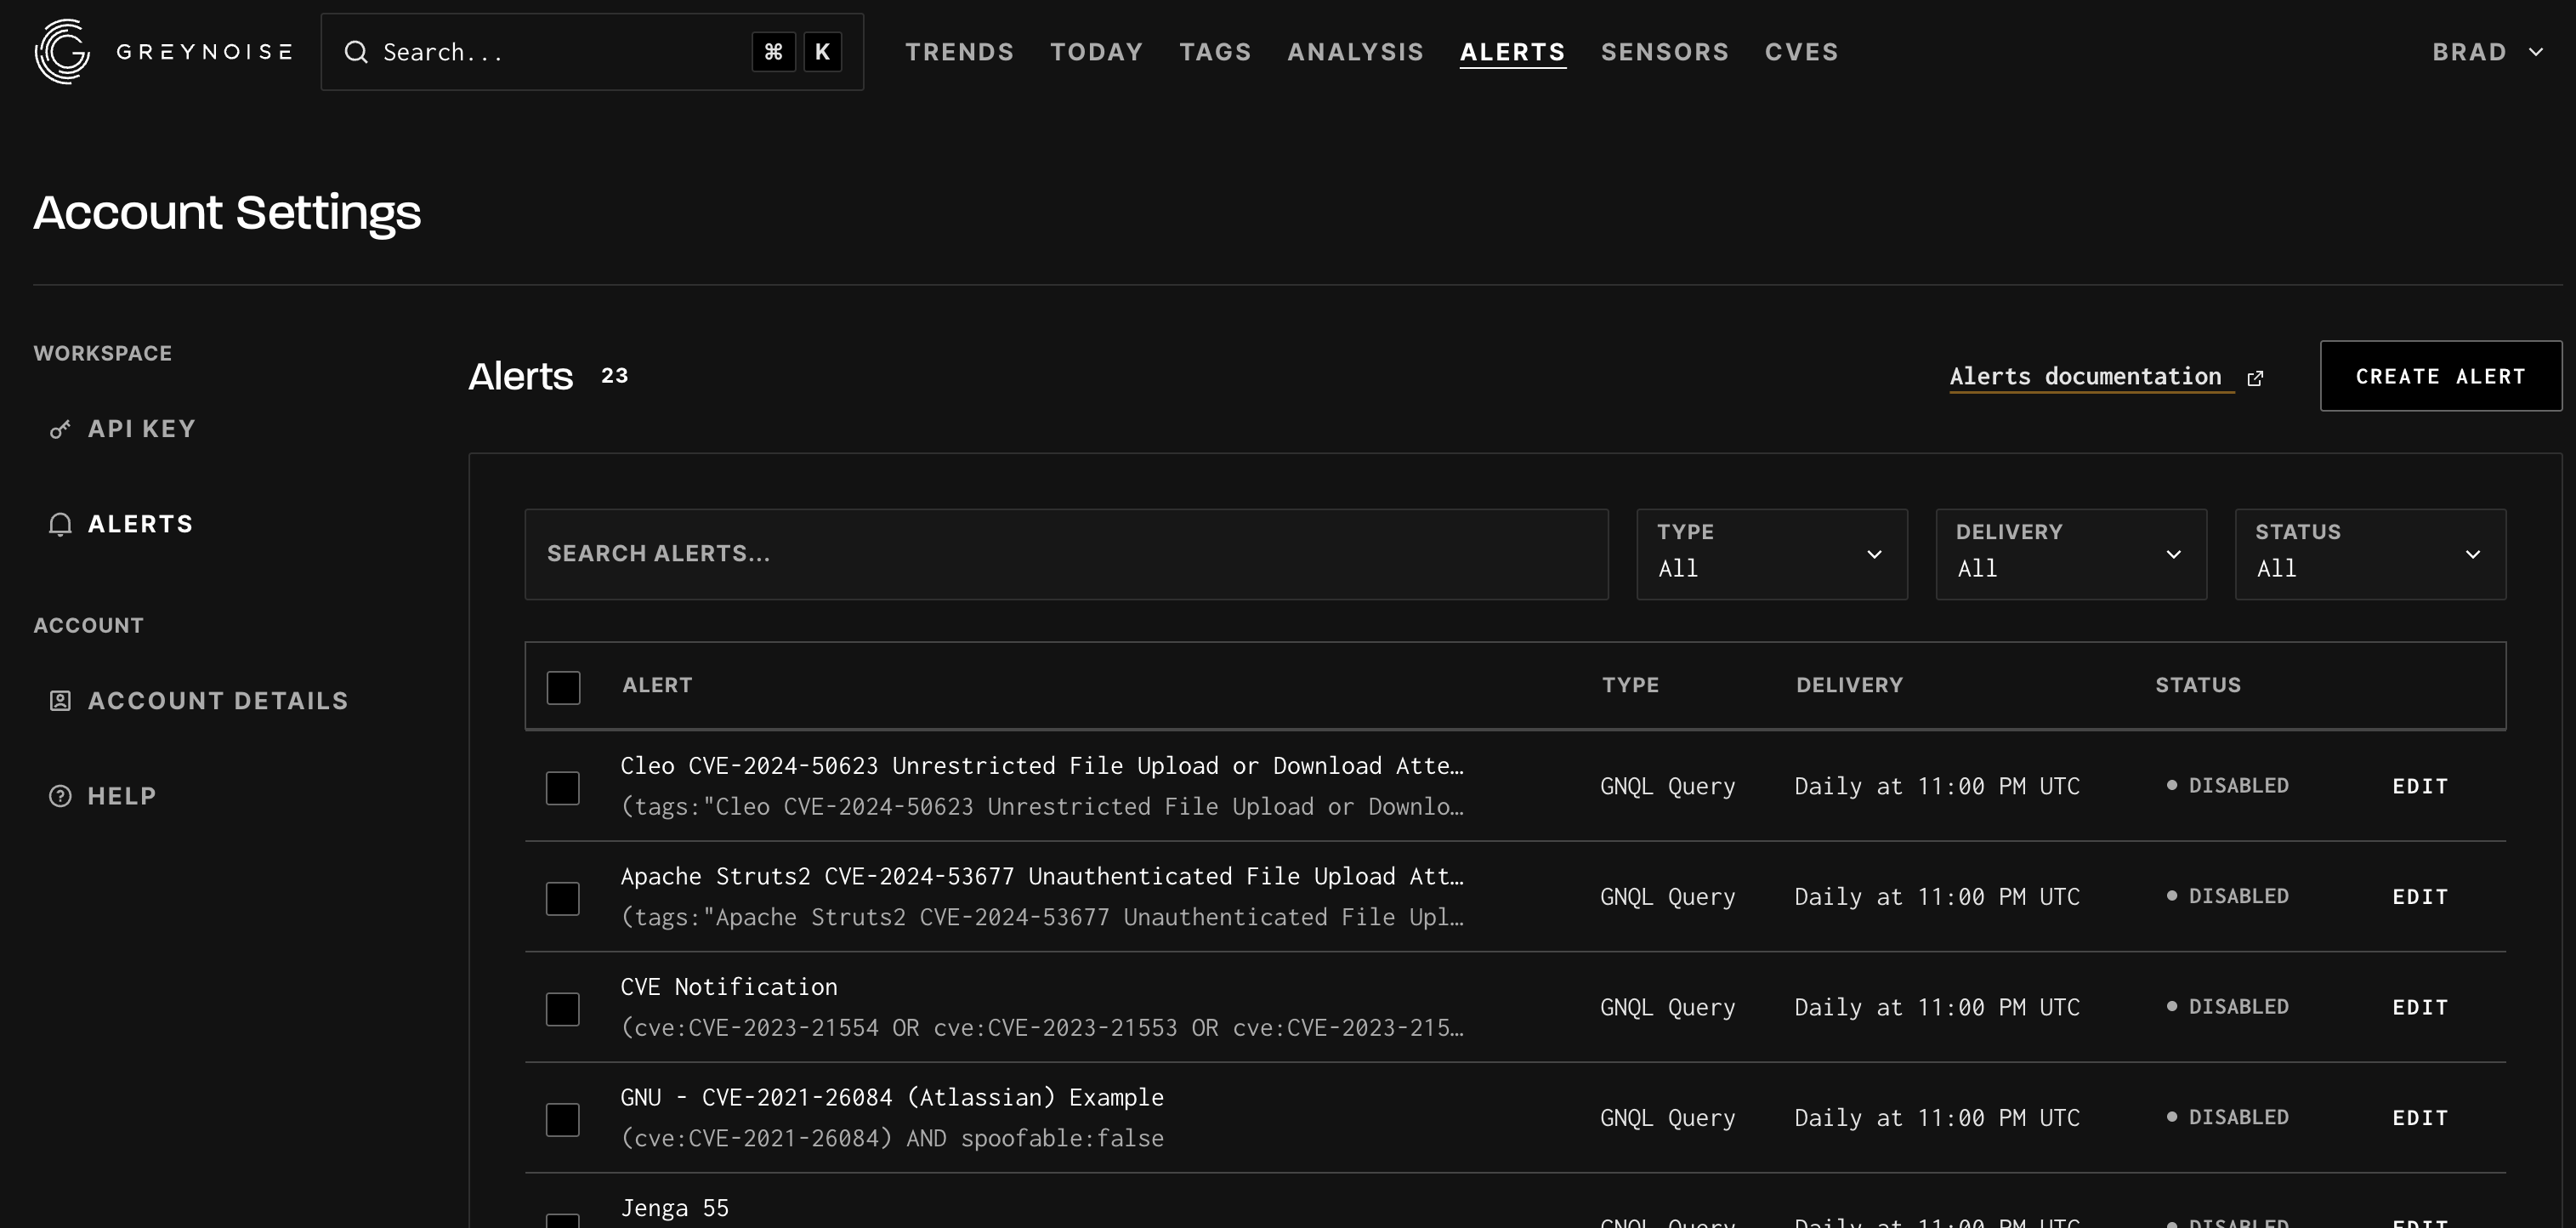Click the API Key key icon
The height and width of the screenshot is (1228, 2576).
(x=60, y=429)
